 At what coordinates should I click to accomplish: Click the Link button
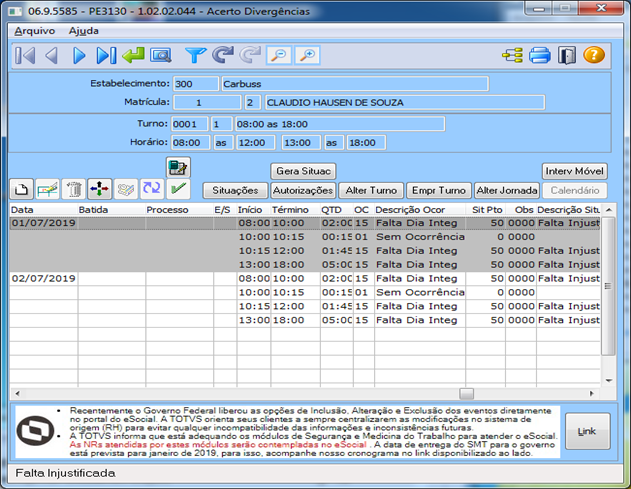coord(588,431)
